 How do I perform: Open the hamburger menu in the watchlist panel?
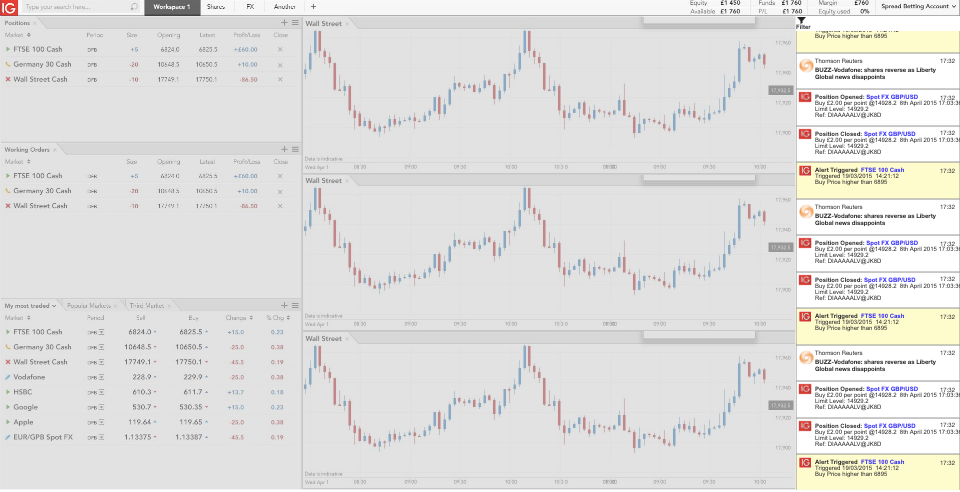coord(294,305)
